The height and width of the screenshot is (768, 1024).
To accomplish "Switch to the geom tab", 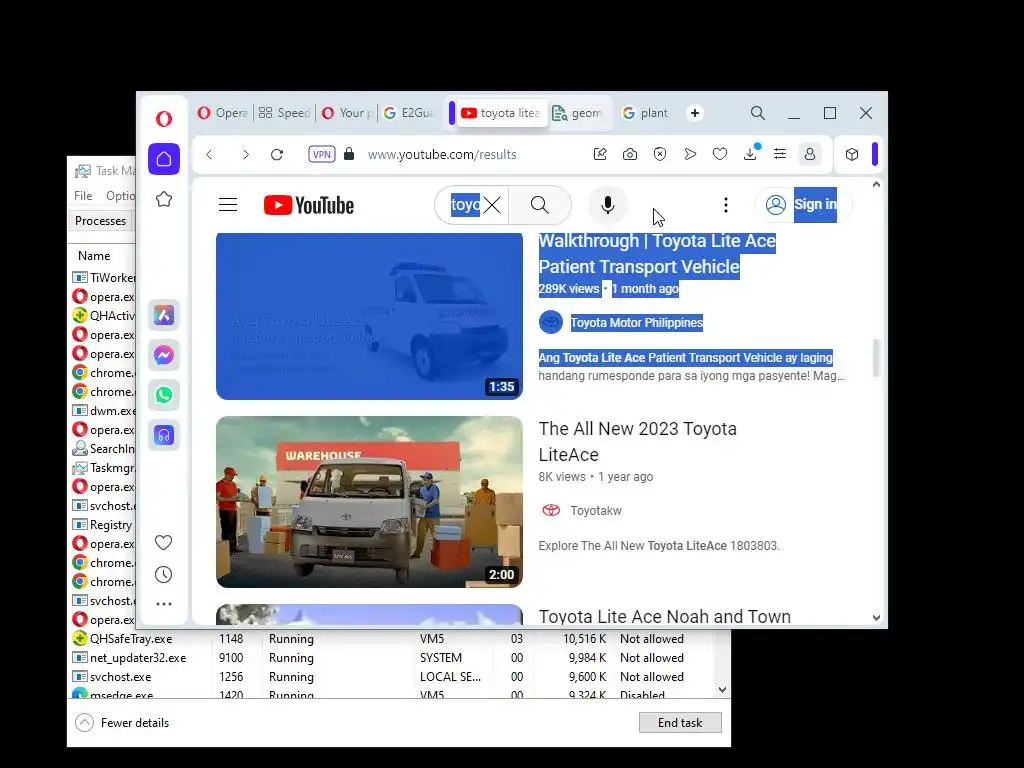I will [577, 113].
